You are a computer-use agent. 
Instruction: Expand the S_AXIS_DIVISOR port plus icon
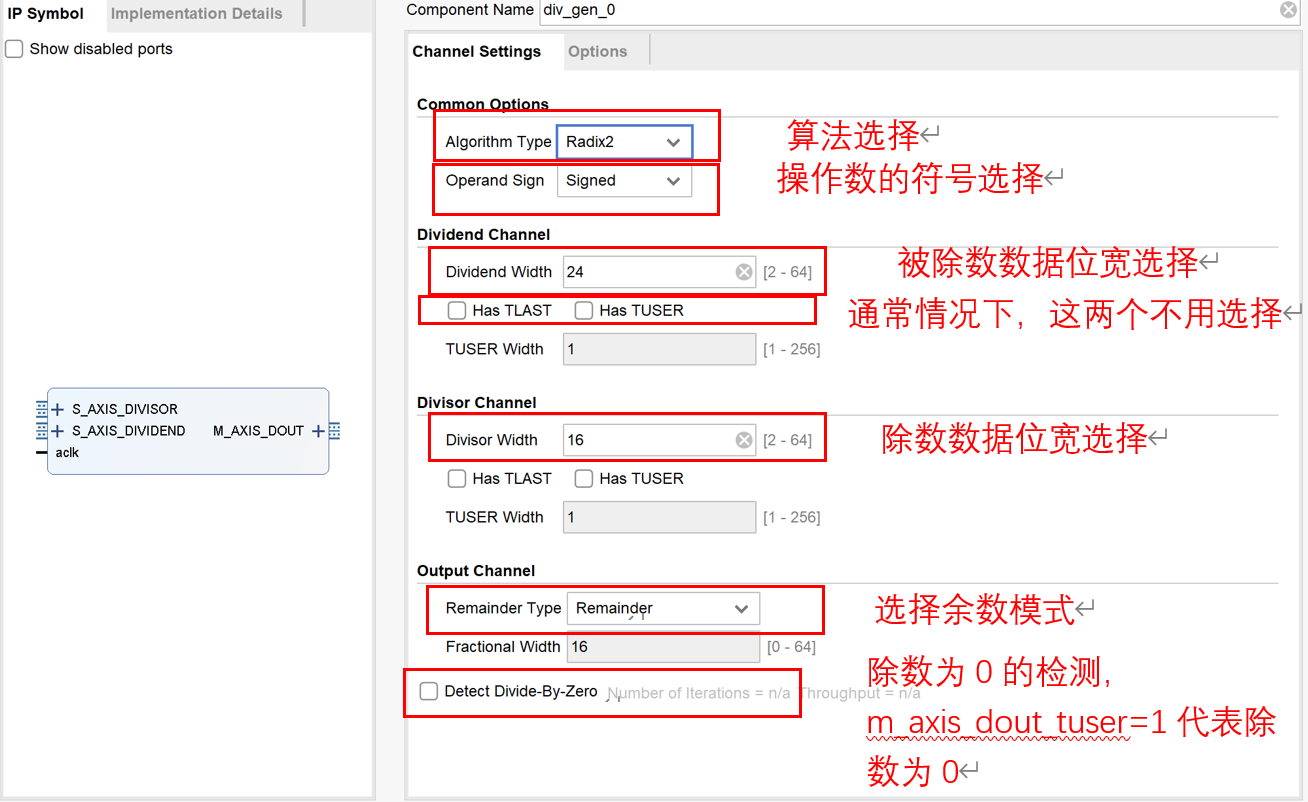[x=58, y=409]
